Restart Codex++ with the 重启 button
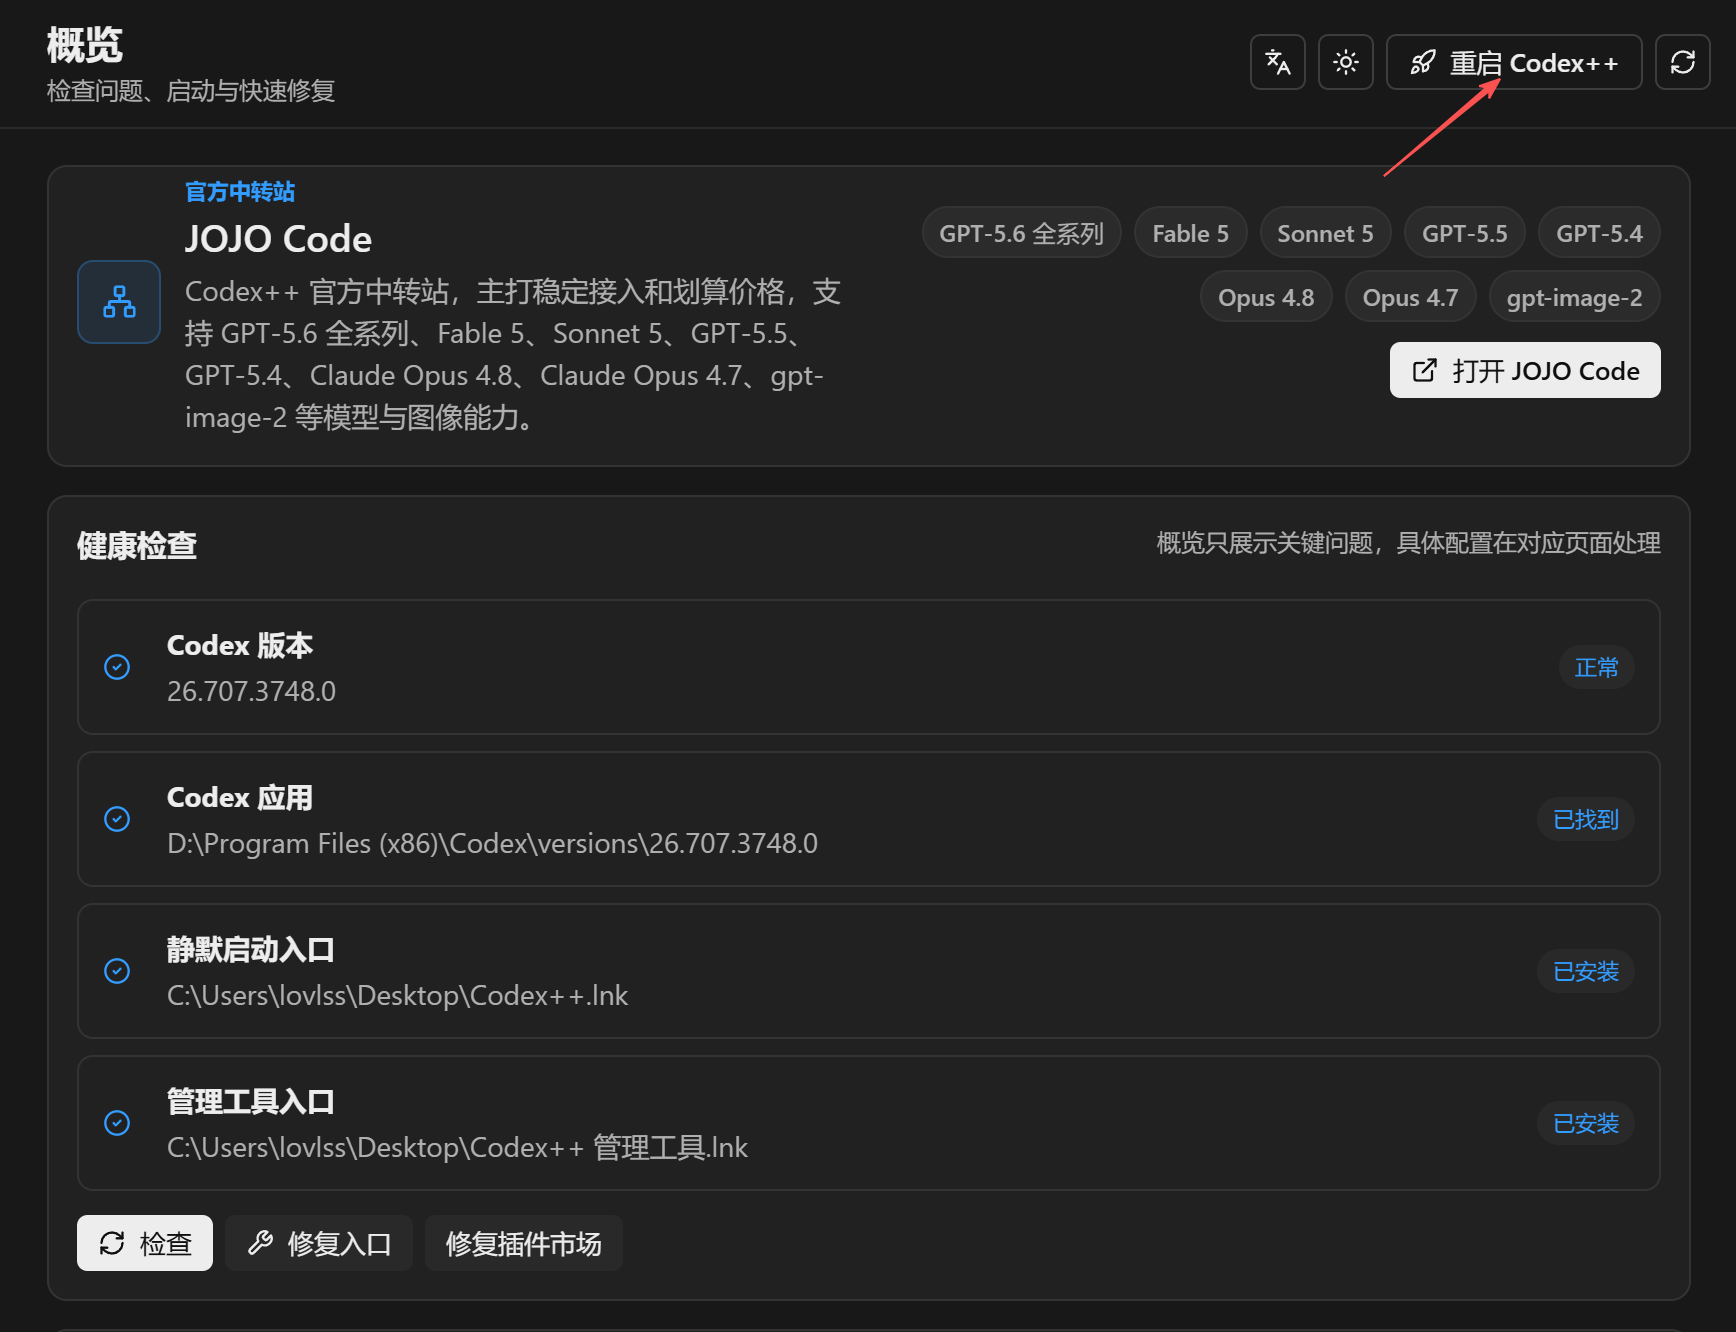 click(1514, 62)
